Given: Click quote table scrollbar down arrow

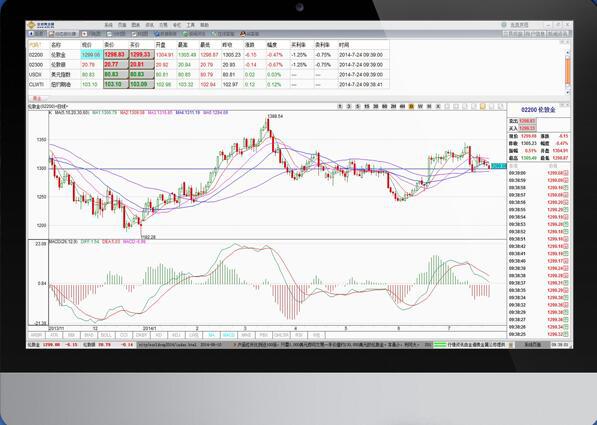Looking at the screenshot, I should click(568, 92).
